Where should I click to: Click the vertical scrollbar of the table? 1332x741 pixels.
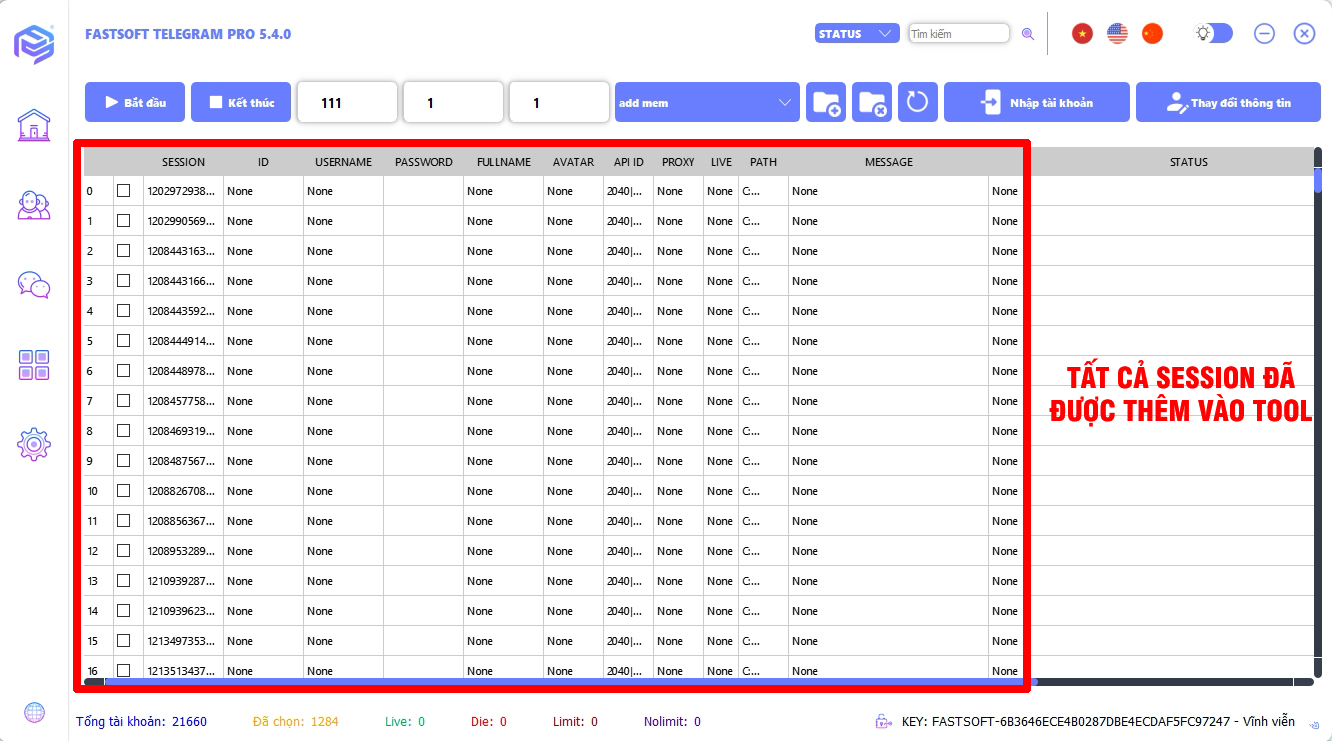tap(1318, 410)
